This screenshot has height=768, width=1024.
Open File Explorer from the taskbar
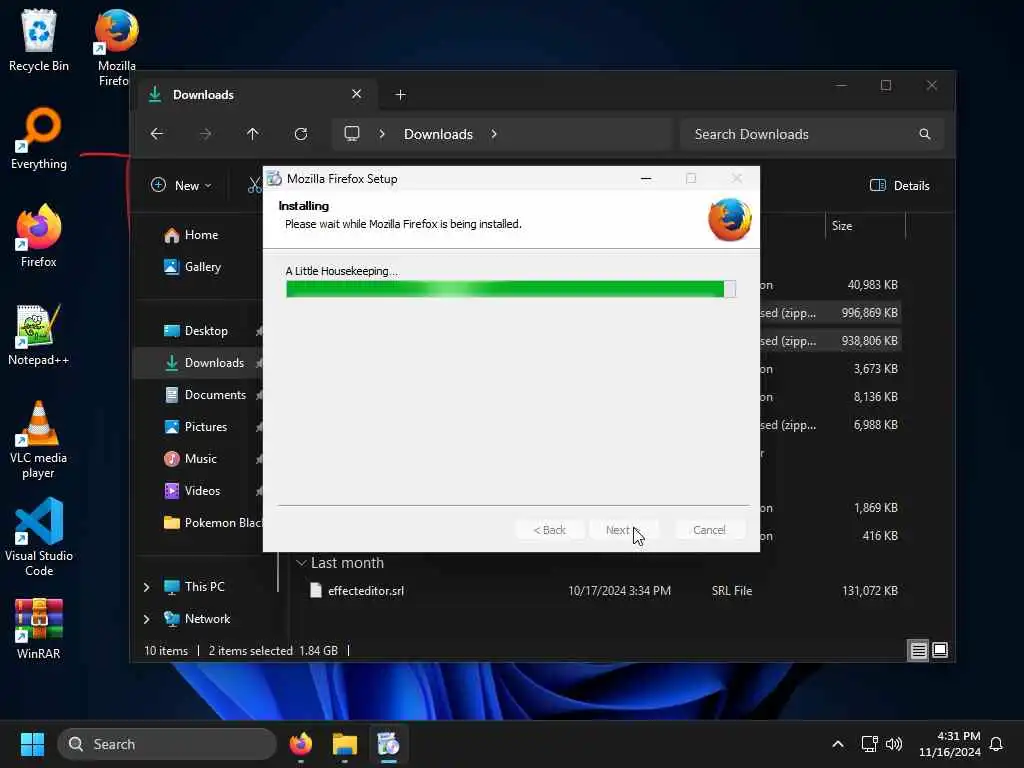pos(344,744)
